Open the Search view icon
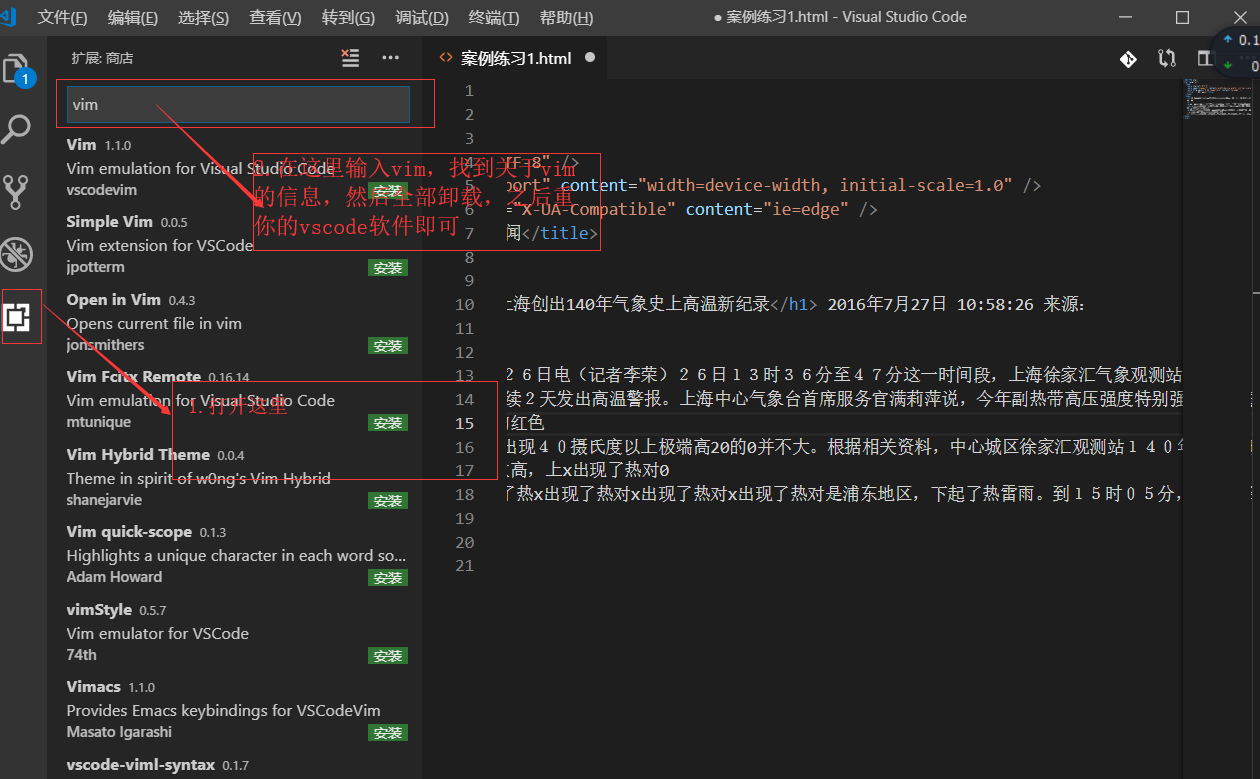This screenshot has height=779, width=1260. tap(20, 129)
